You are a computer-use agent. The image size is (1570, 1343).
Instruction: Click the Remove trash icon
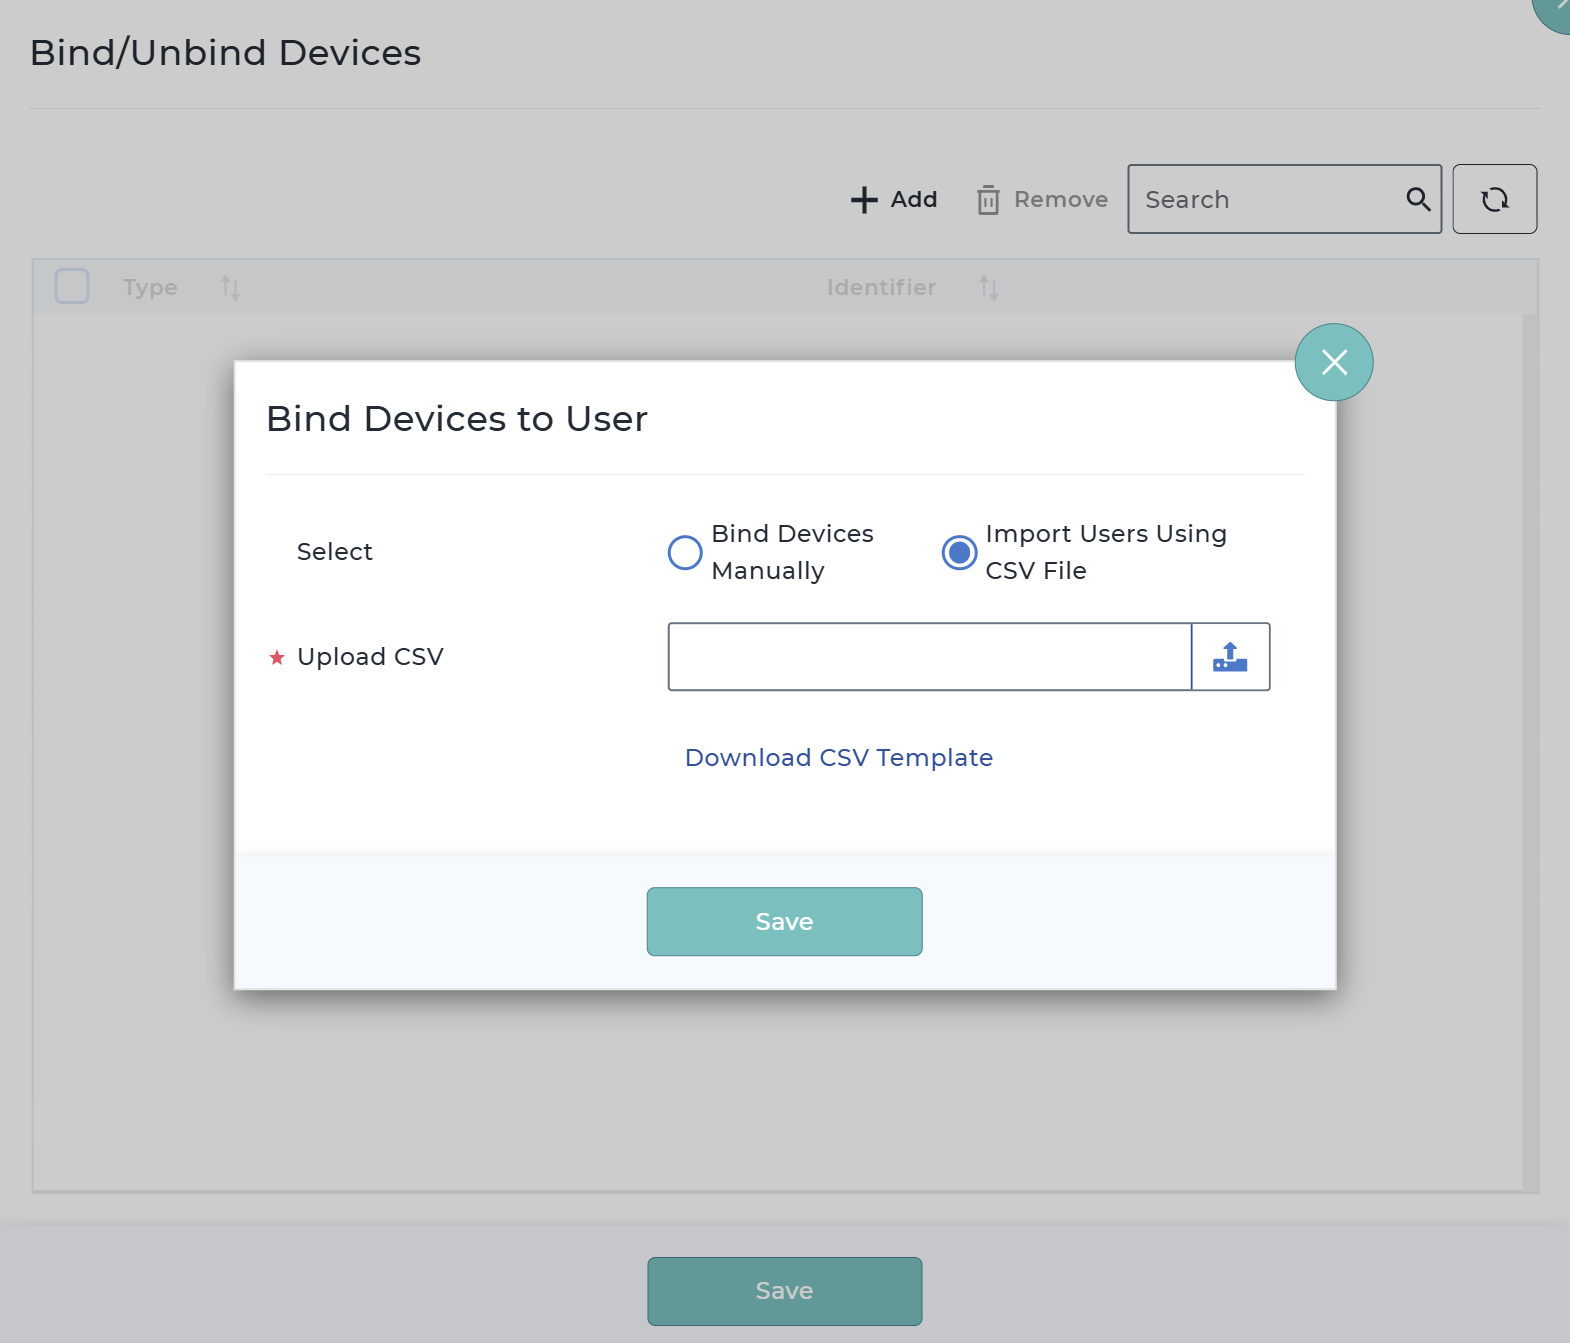click(x=988, y=200)
